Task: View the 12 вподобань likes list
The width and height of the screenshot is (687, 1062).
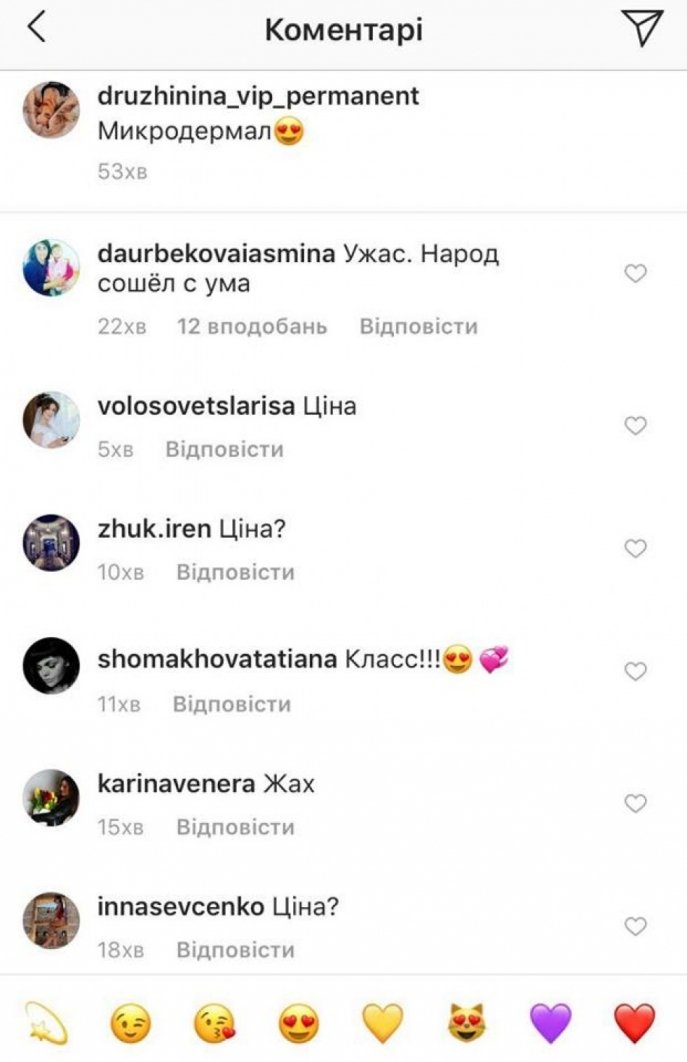Action: tap(252, 326)
